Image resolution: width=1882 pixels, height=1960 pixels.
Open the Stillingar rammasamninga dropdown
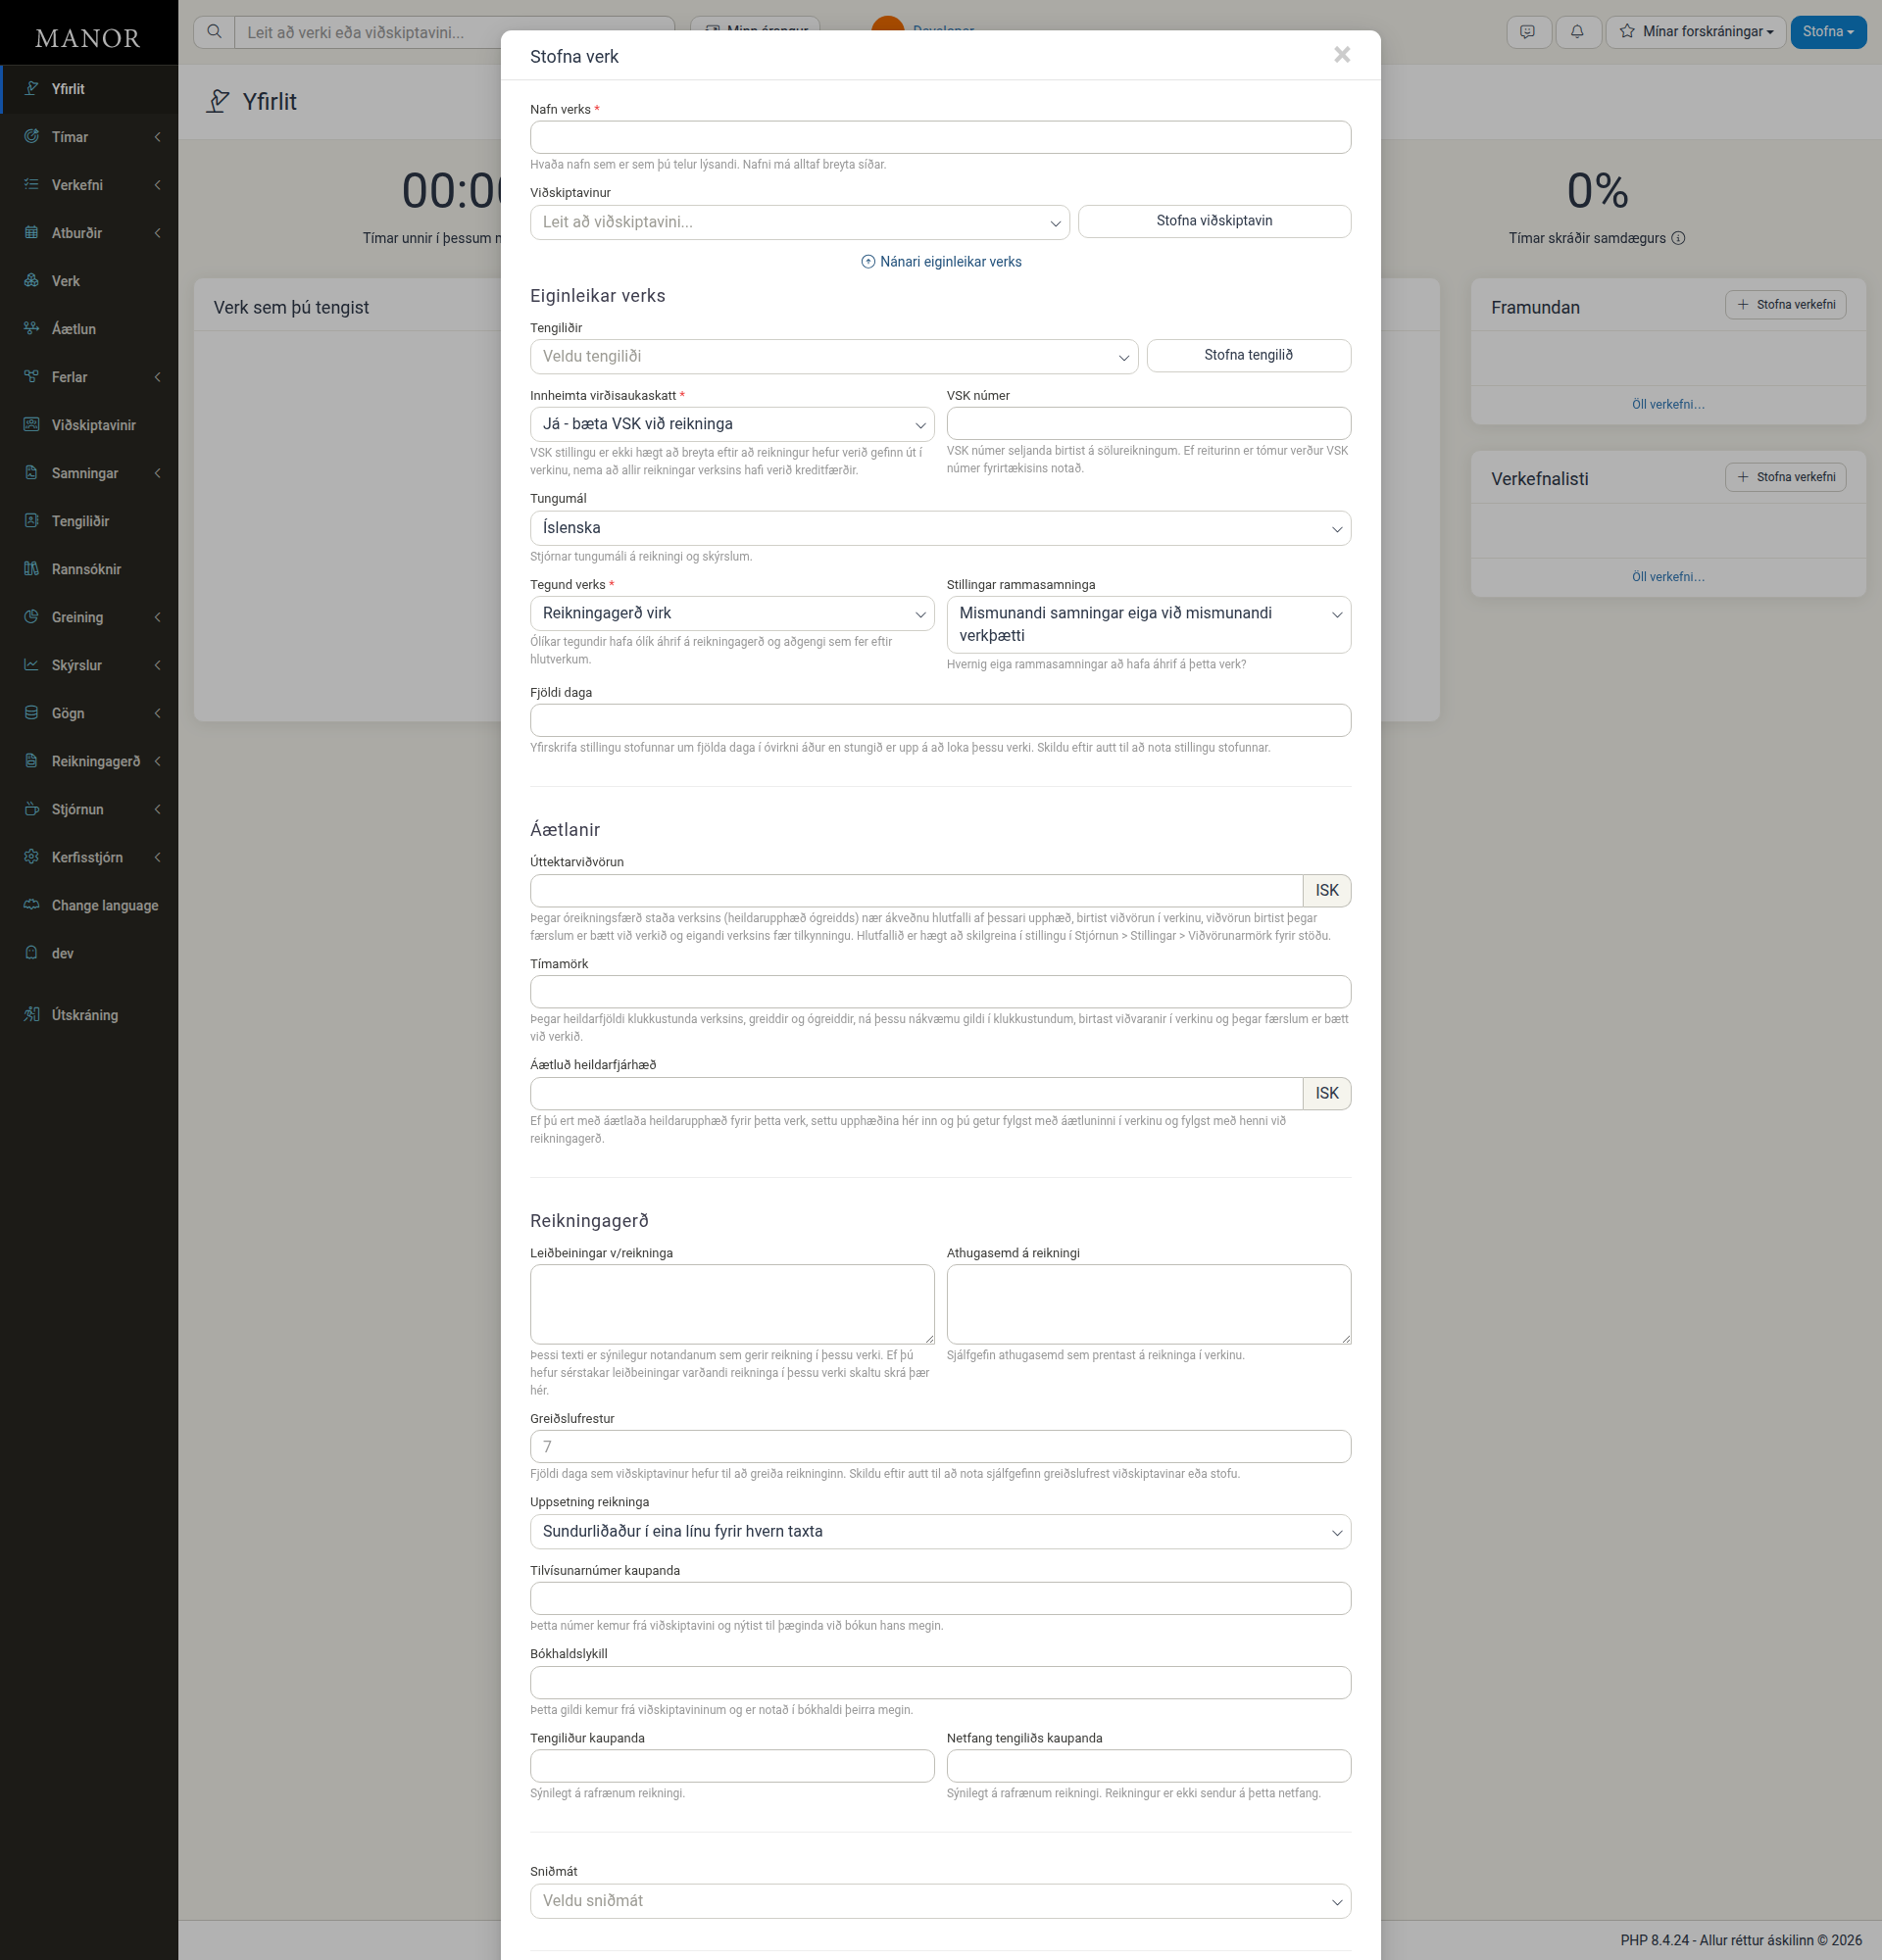(x=1148, y=624)
